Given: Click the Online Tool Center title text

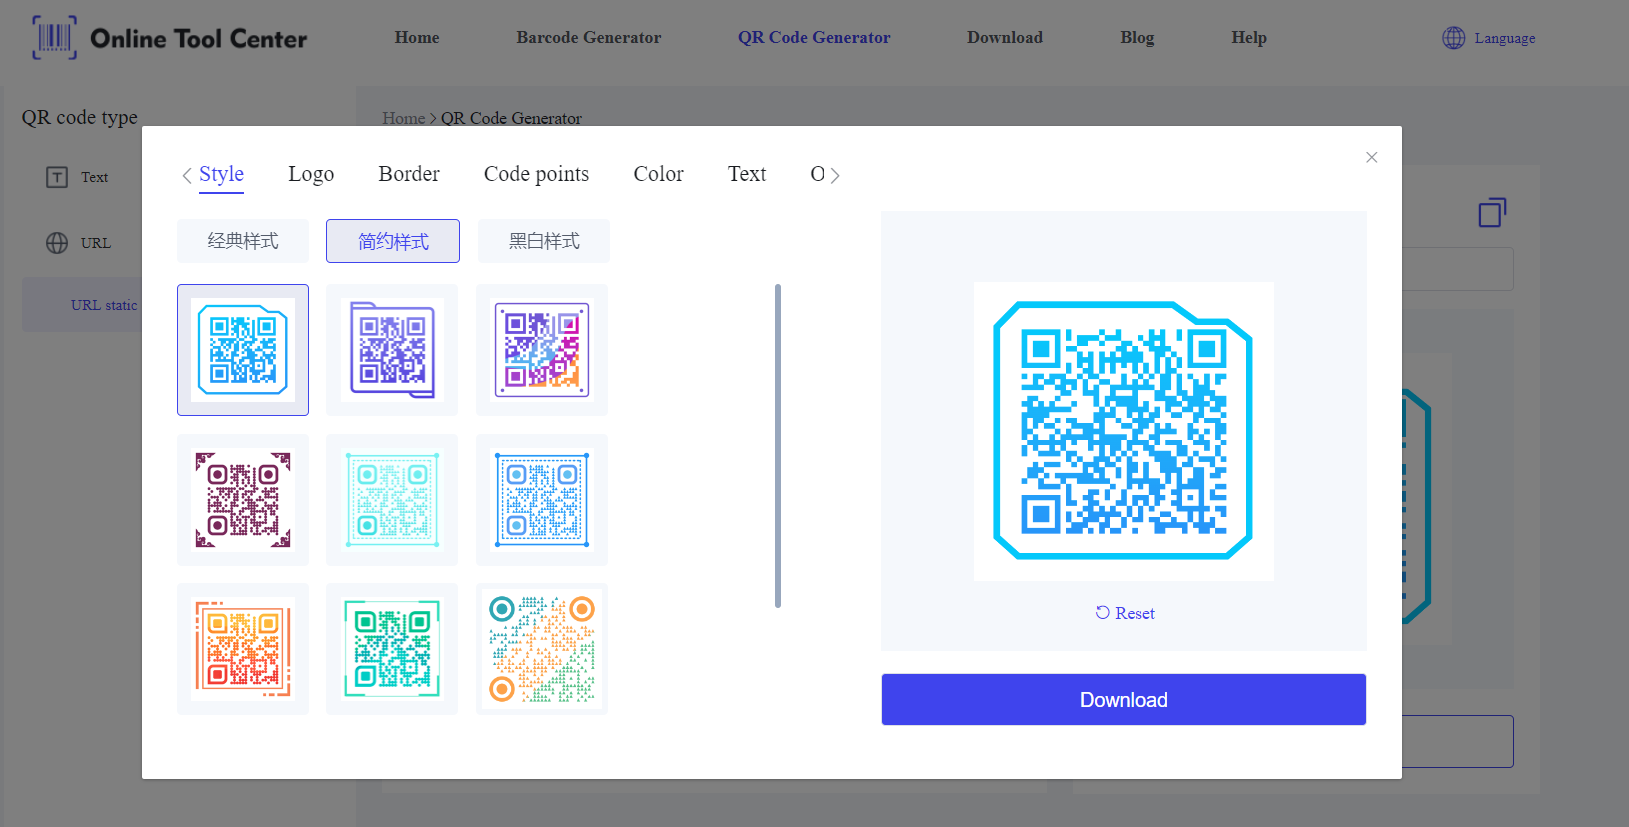Looking at the screenshot, I should (x=199, y=39).
